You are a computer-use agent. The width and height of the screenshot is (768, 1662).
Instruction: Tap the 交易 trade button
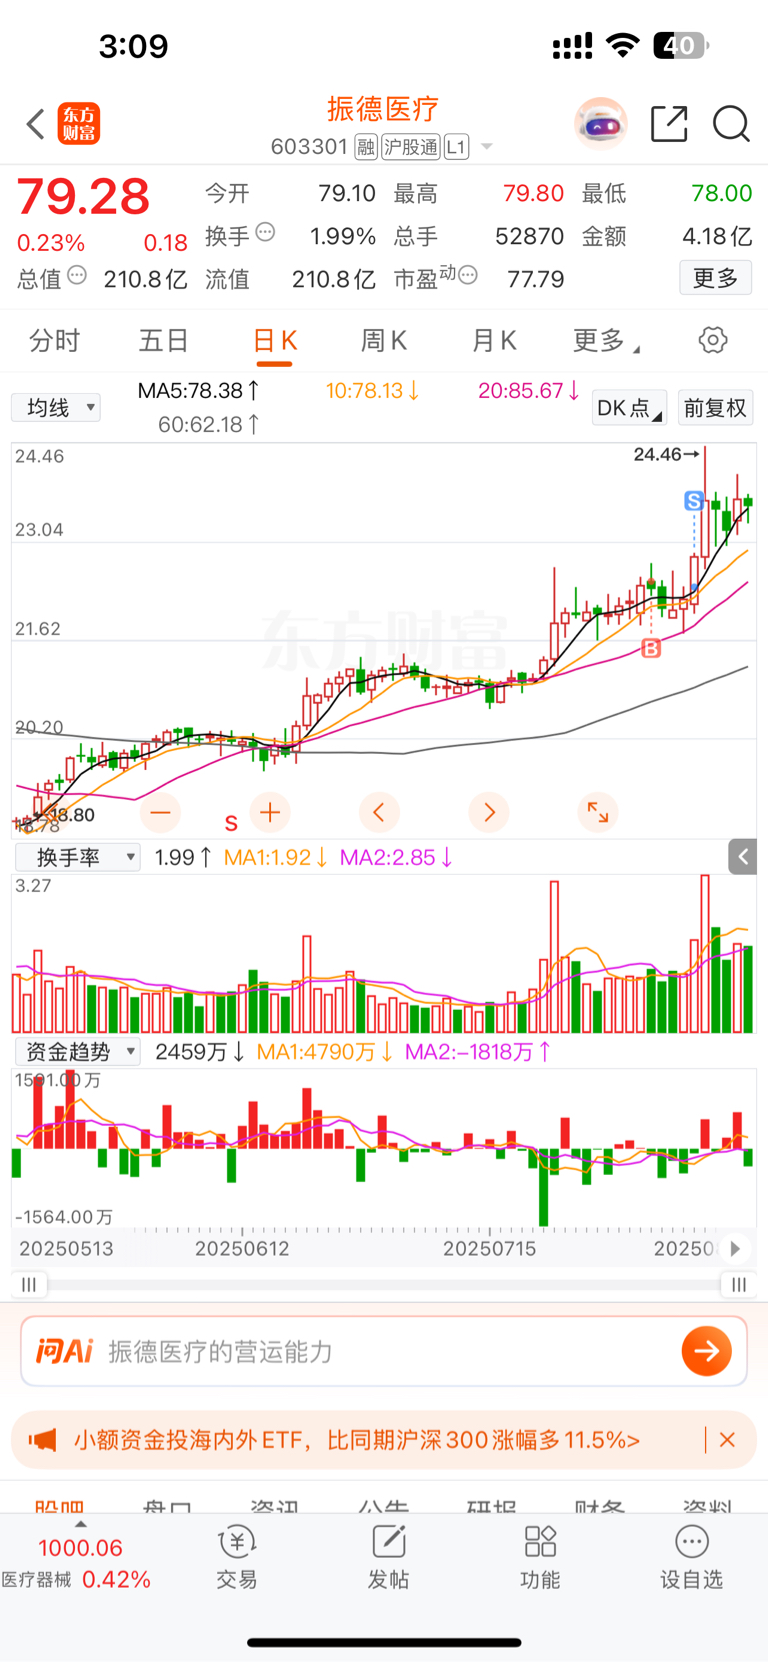tap(237, 1557)
